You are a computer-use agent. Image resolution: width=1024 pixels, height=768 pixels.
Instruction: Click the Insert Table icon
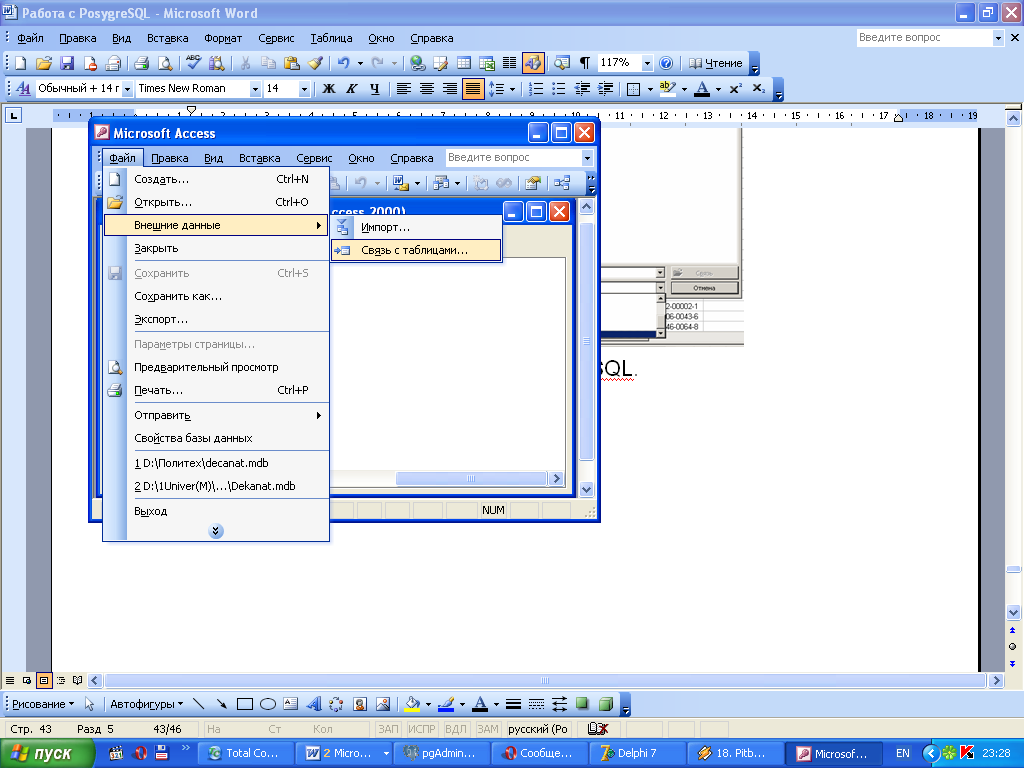point(464,63)
